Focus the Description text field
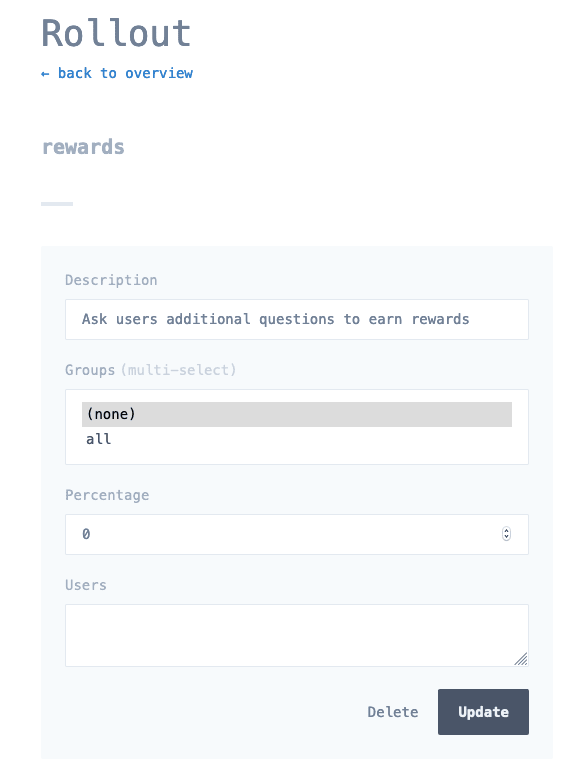This screenshot has height=766, width=580. (297, 319)
